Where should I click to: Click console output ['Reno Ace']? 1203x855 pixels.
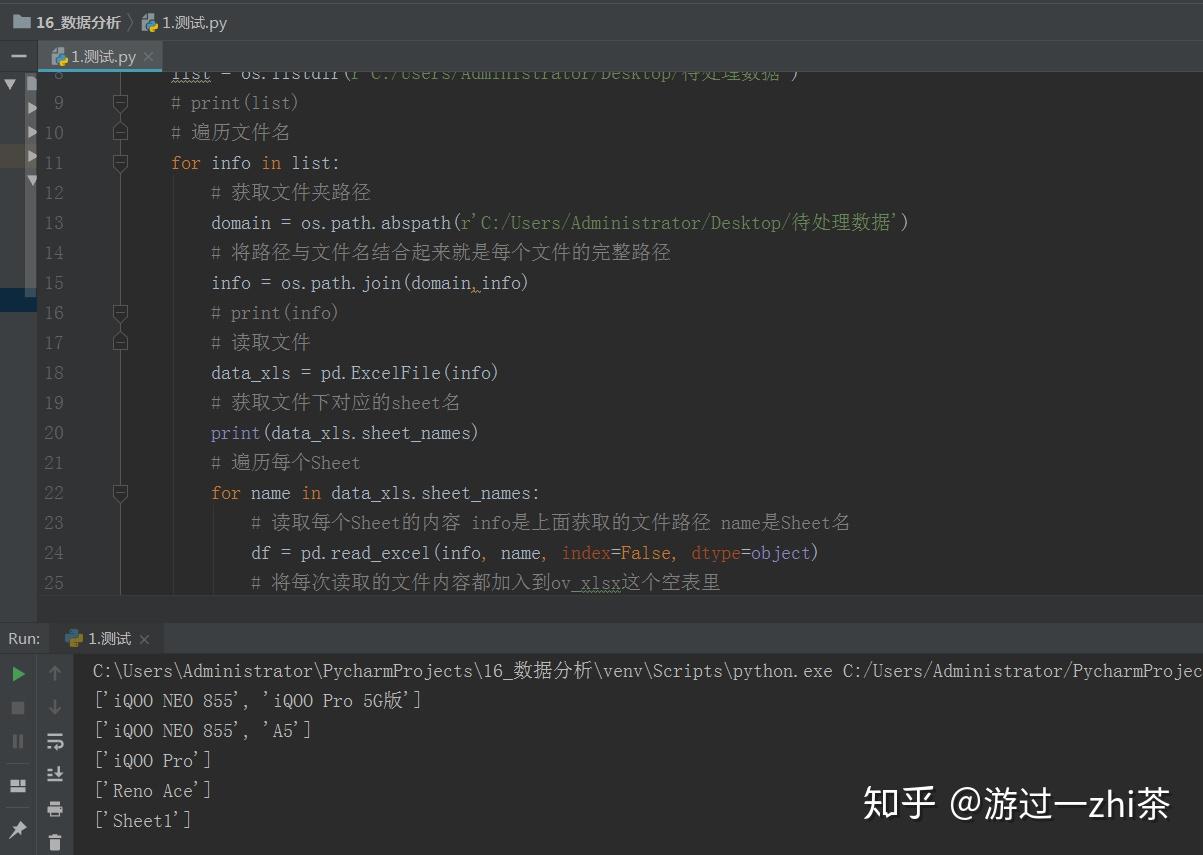(x=152, y=791)
